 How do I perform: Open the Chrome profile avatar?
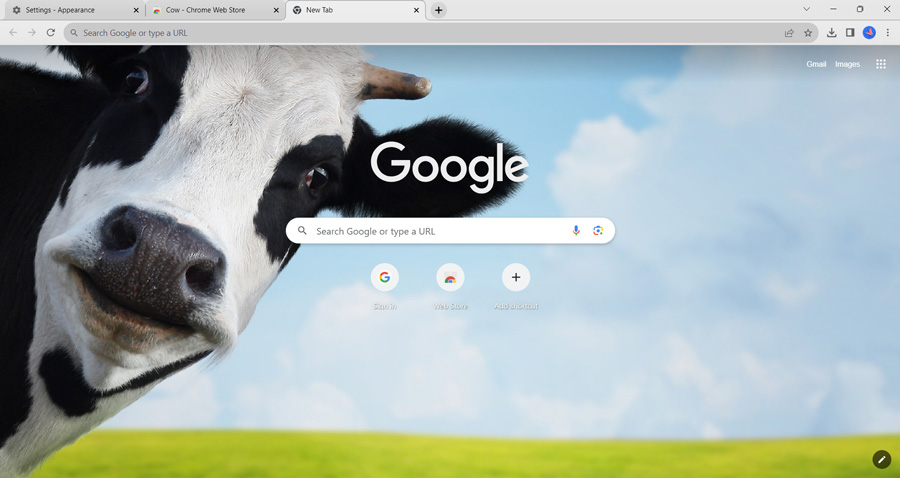click(869, 33)
